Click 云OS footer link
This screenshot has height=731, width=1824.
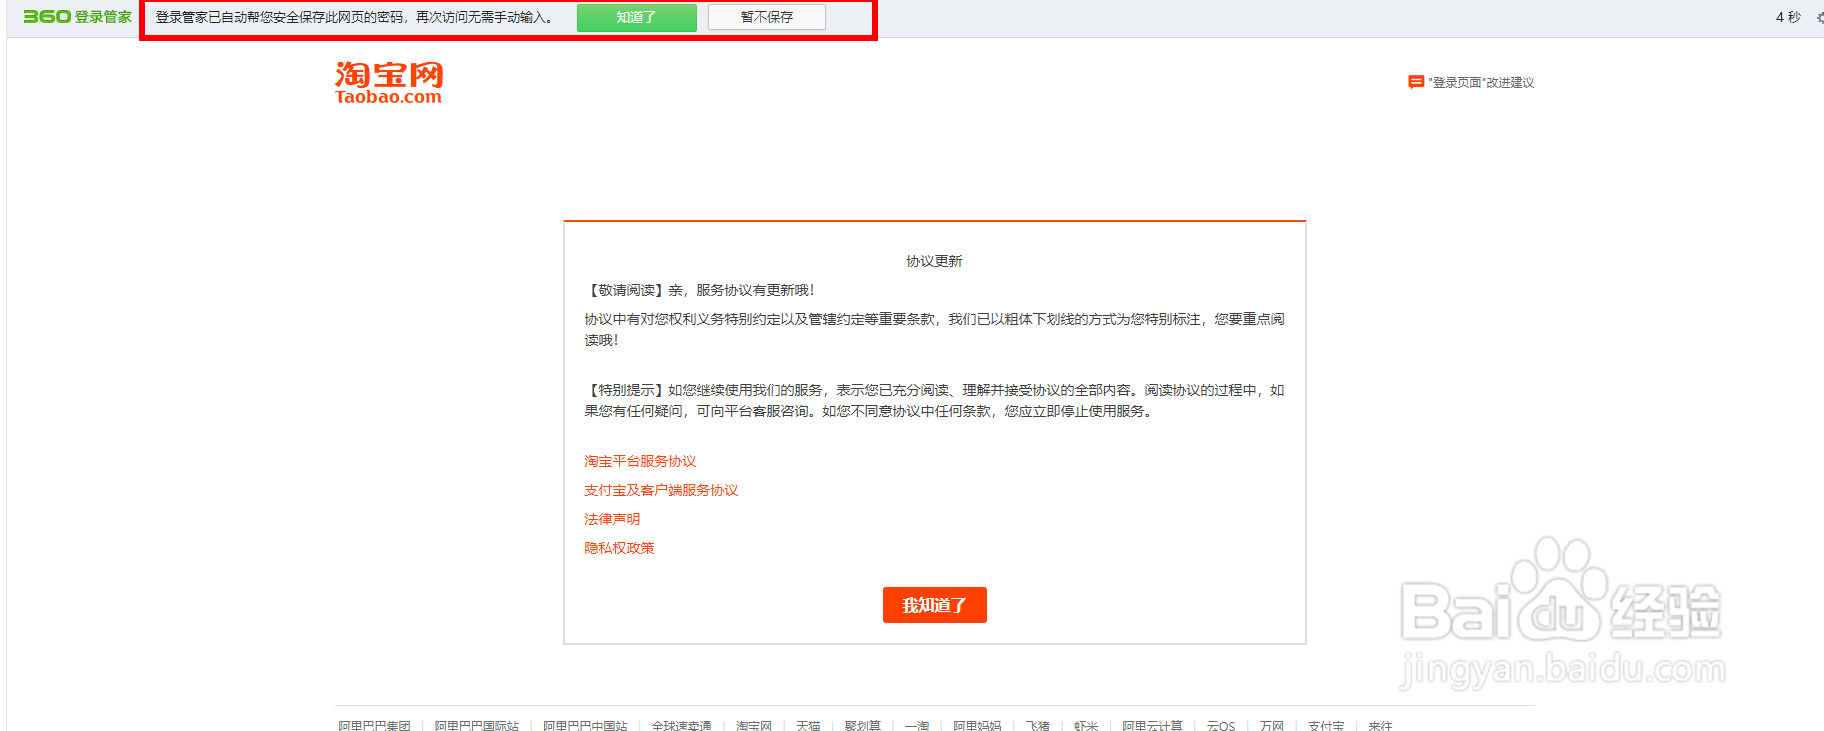tap(1221, 725)
